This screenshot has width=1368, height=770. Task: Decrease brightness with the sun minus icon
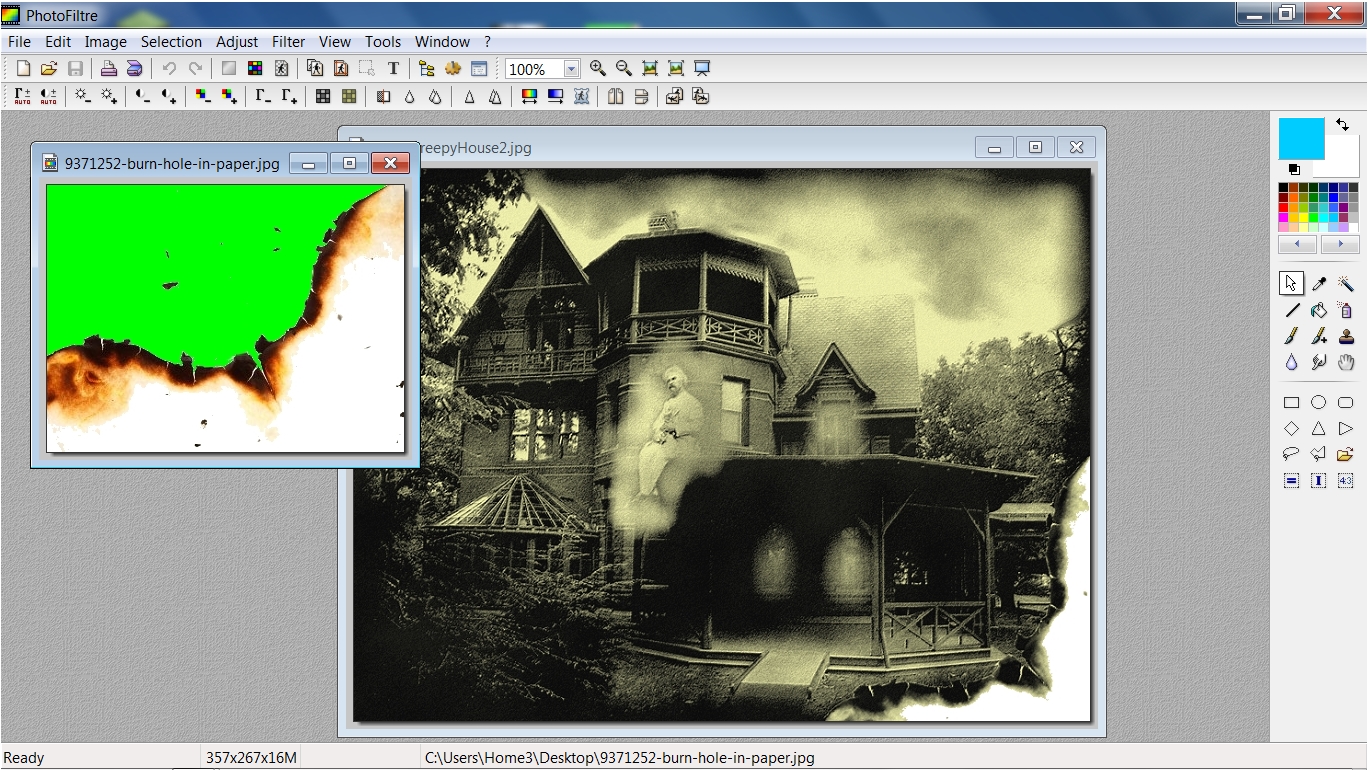tap(83, 96)
